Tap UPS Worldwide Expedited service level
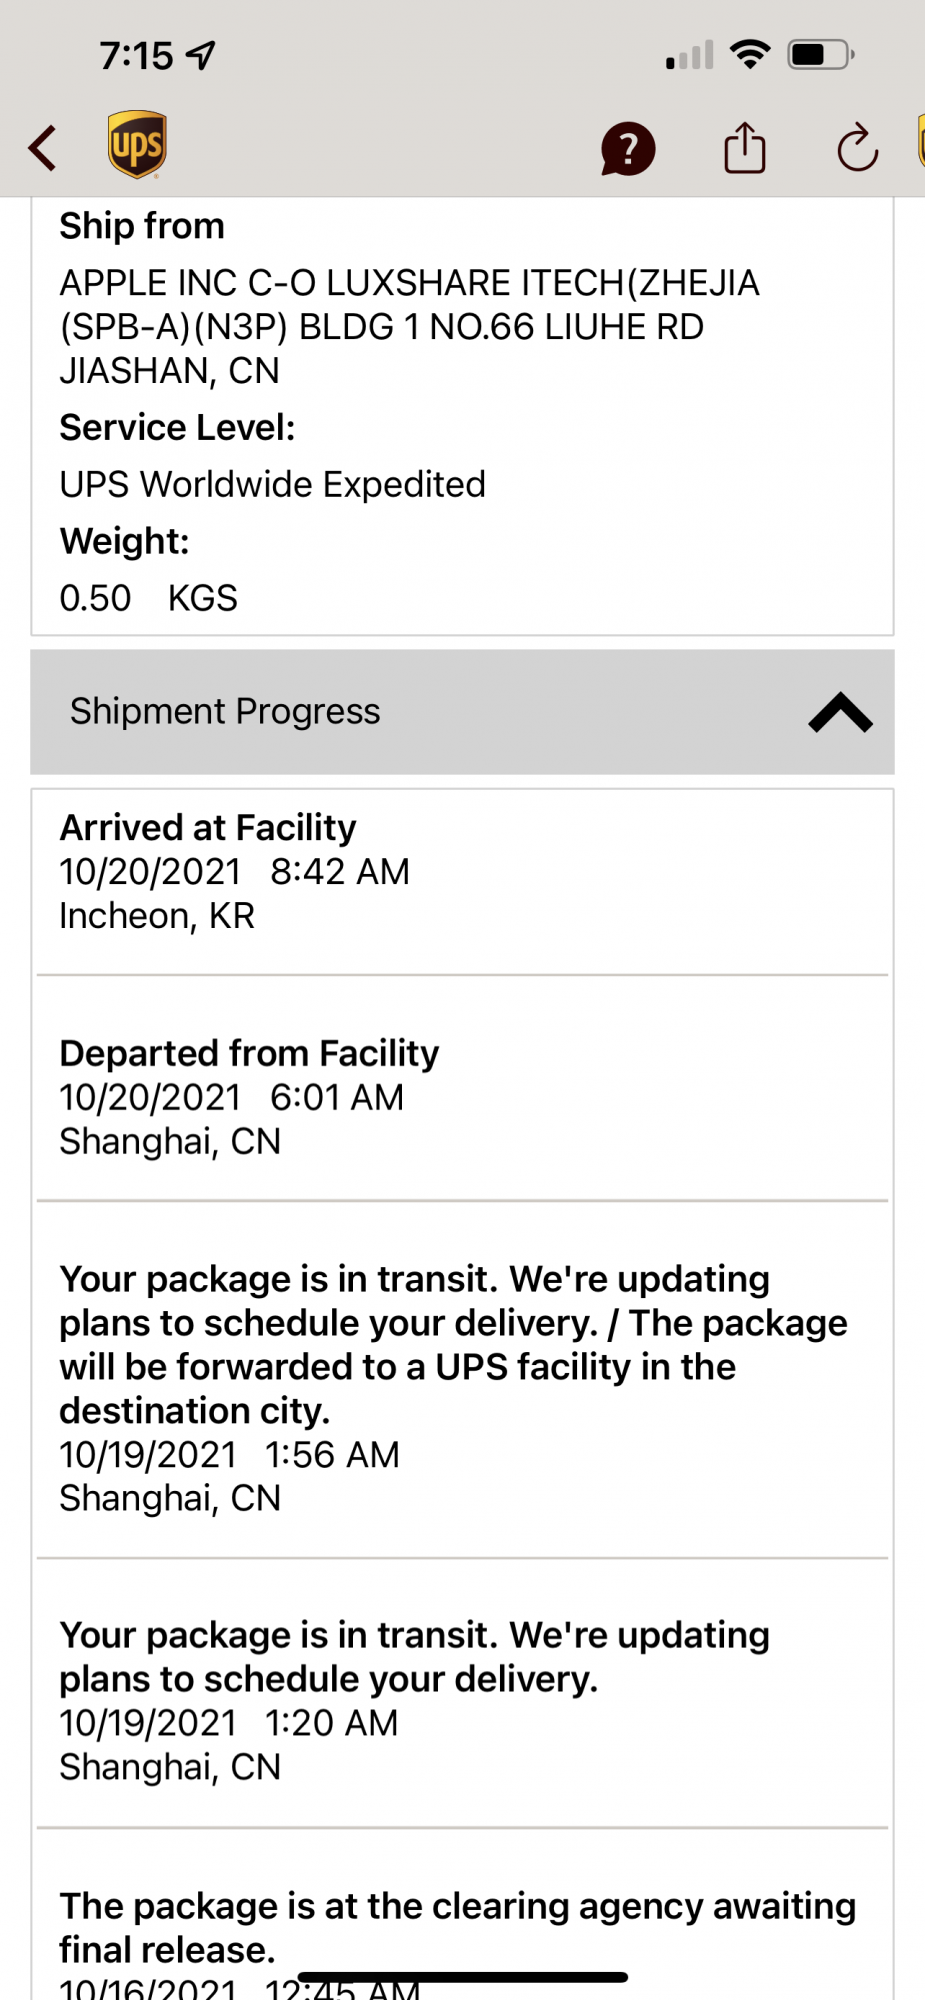Screen dimensions: 925x2000 [x=272, y=485]
